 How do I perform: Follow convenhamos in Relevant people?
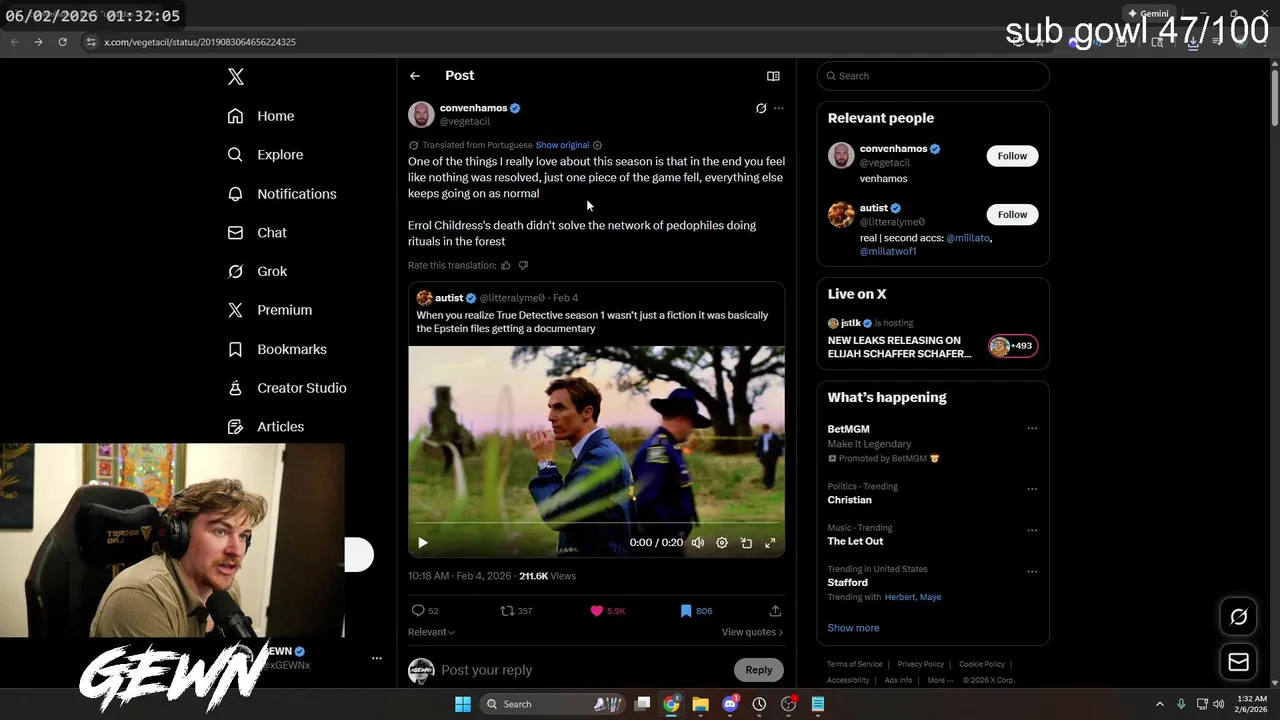1012,156
